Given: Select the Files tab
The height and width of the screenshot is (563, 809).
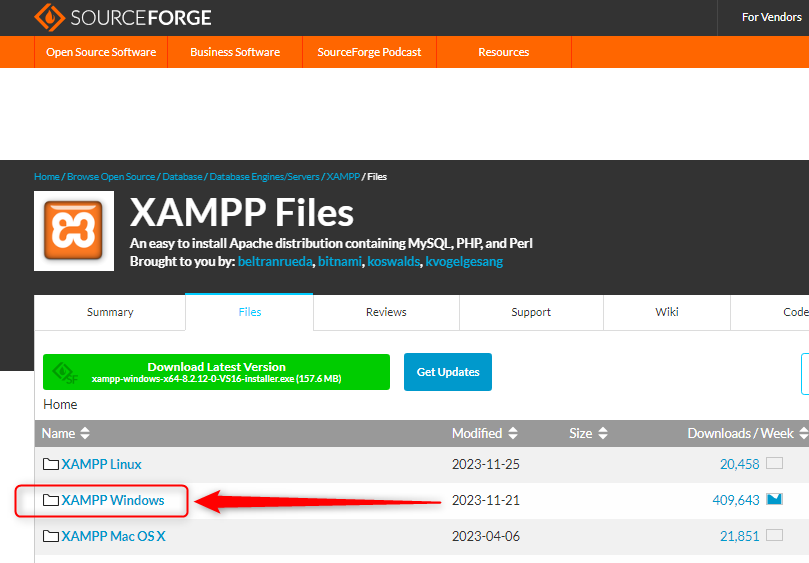Looking at the screenshot, I should point(250,312).
